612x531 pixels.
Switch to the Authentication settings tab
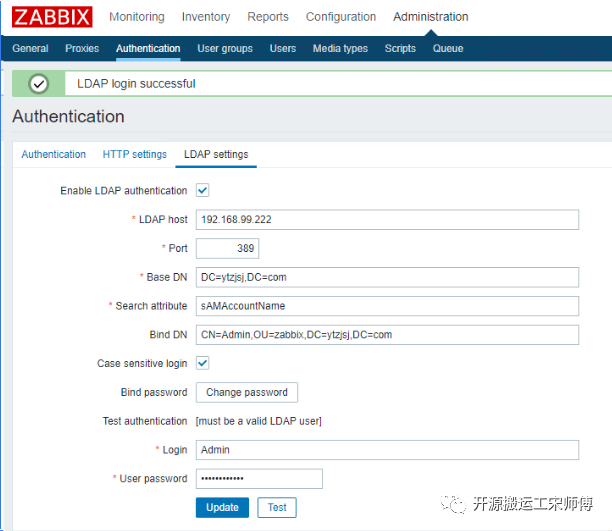coord(53,154)
